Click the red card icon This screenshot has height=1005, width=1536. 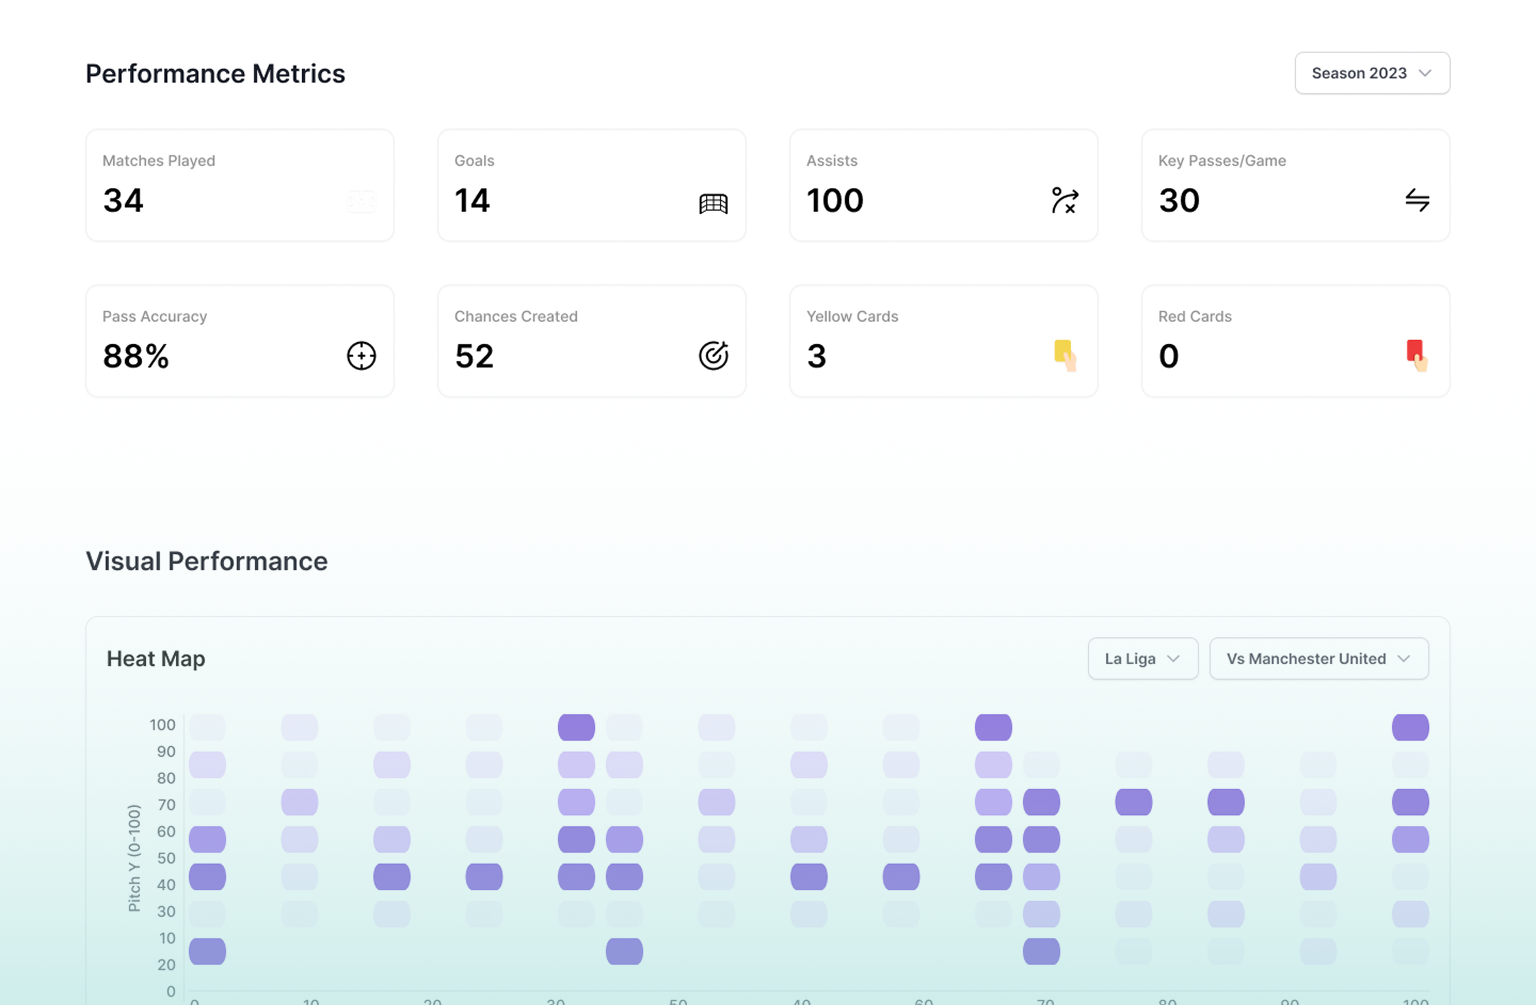coord(1417,355)
